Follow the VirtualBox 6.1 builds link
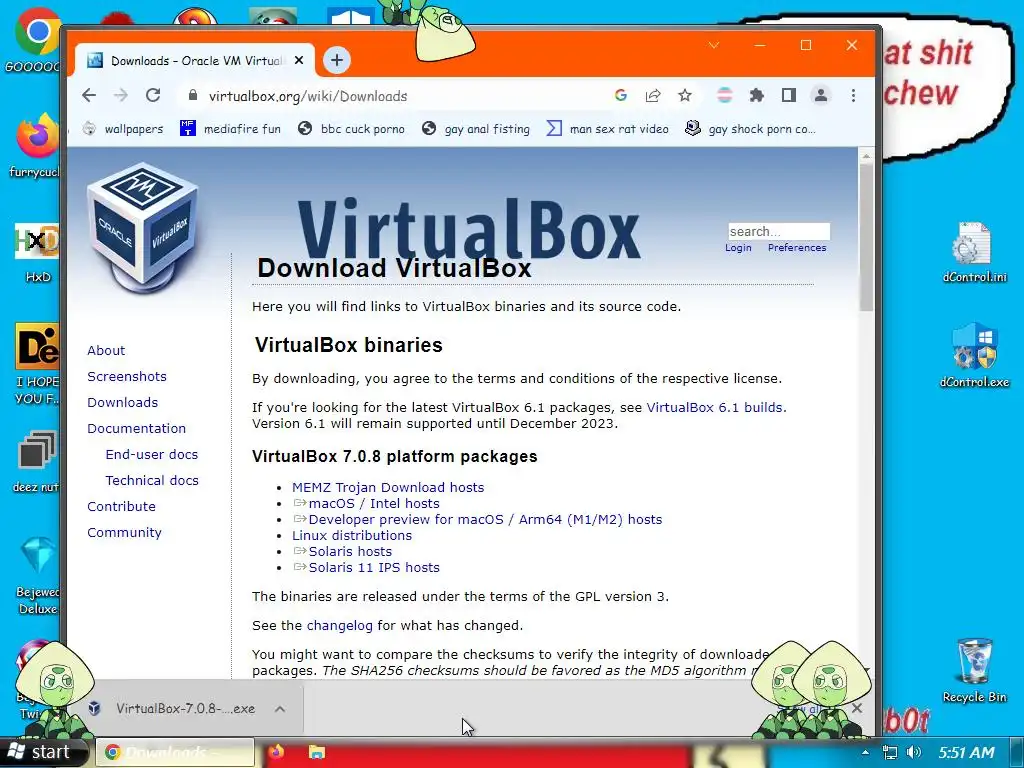Viewport: 1024px width, 768px height. (714, 408)
